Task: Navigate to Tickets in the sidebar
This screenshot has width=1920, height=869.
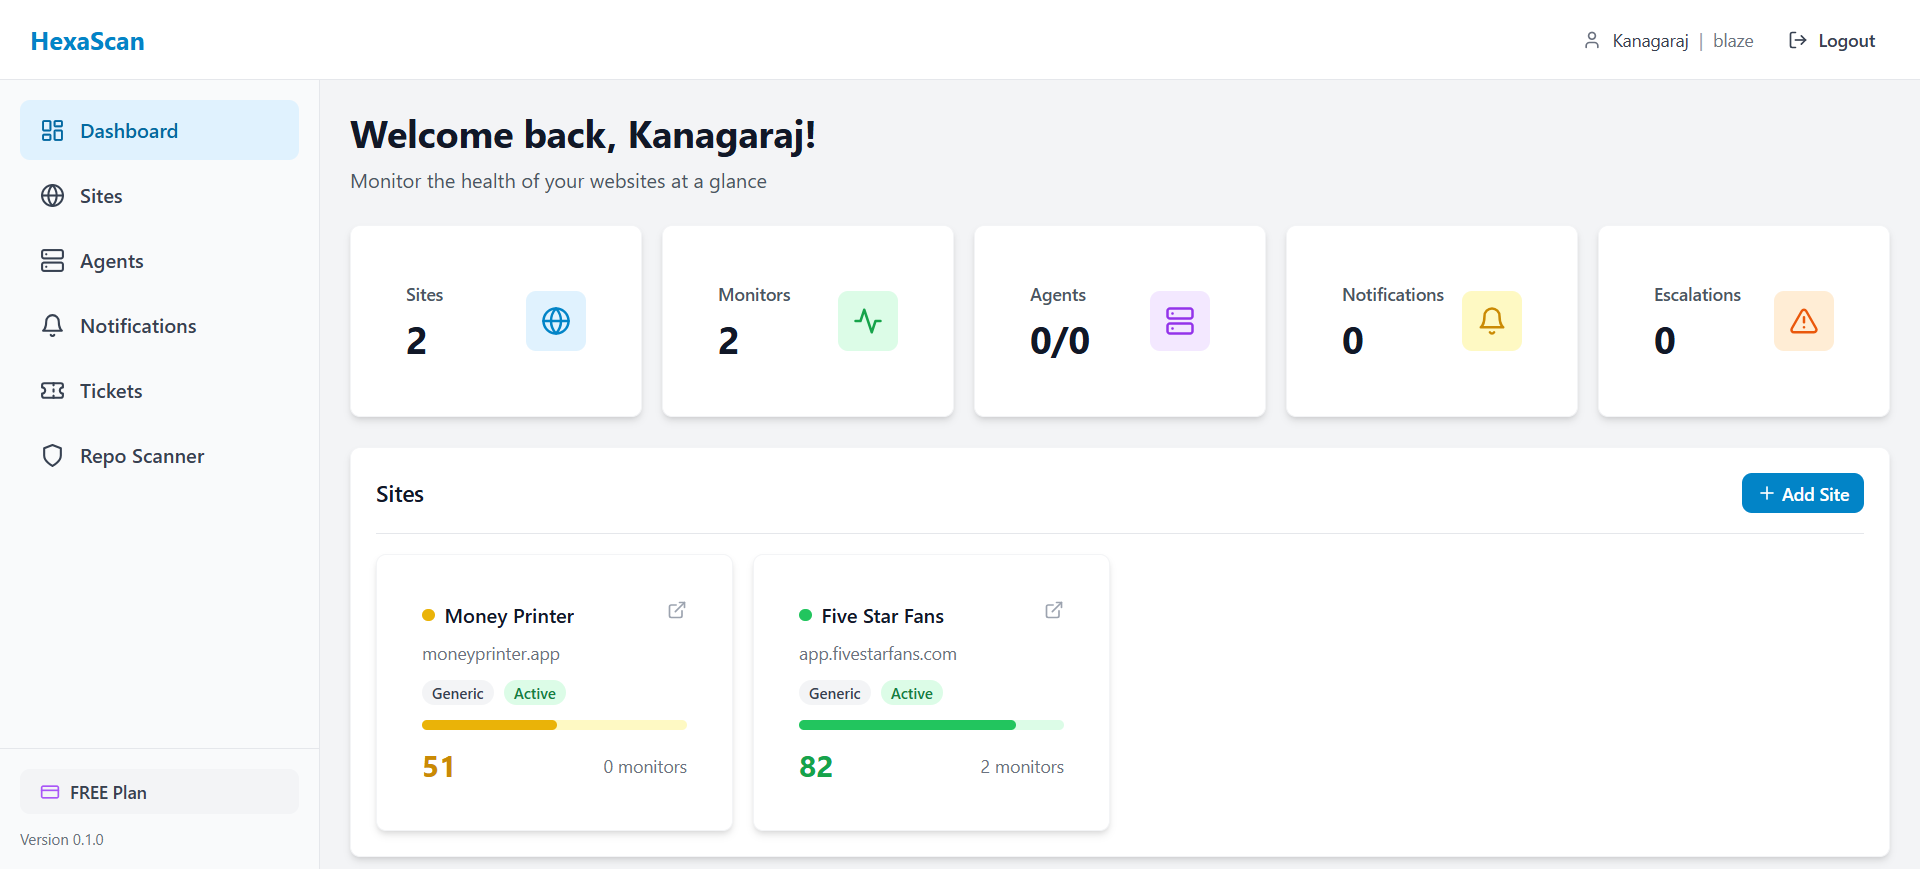Action: click(111, 391)
